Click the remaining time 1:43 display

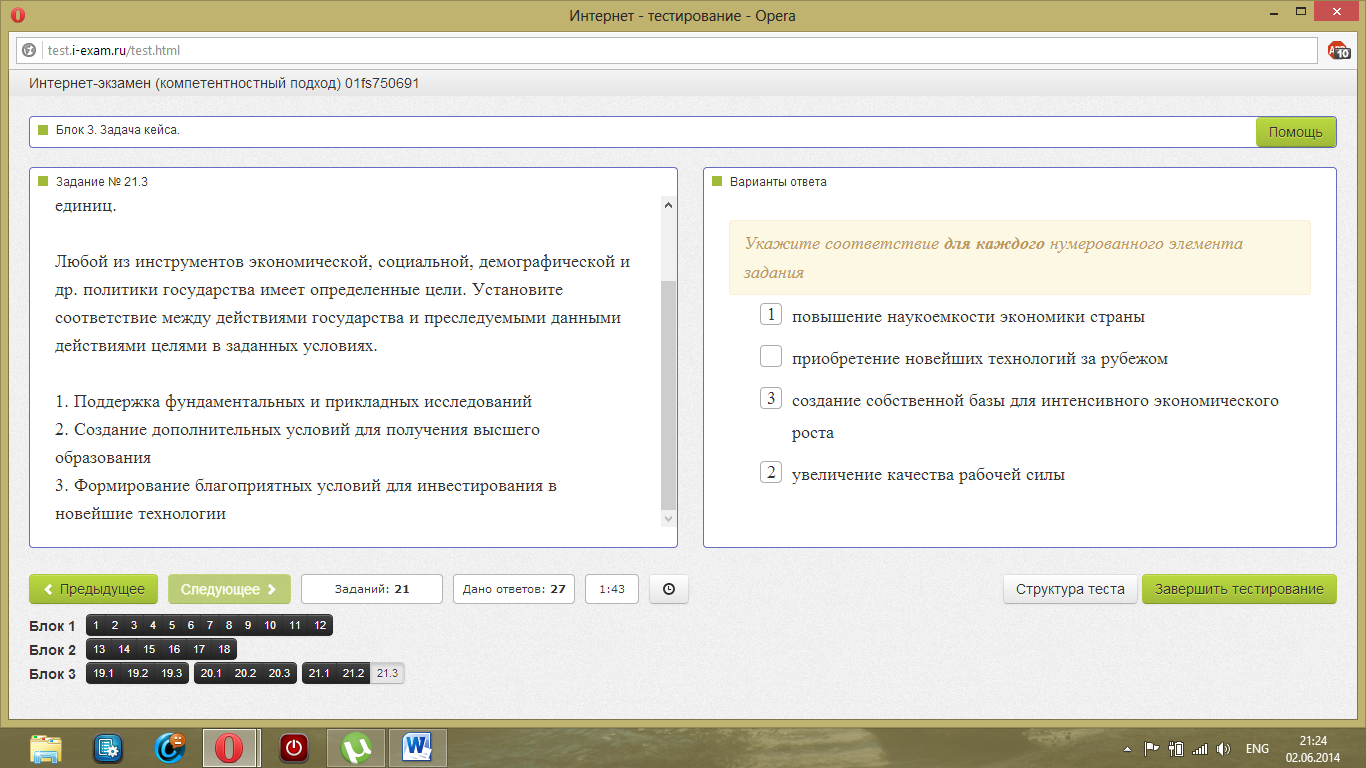pos(612,590)
